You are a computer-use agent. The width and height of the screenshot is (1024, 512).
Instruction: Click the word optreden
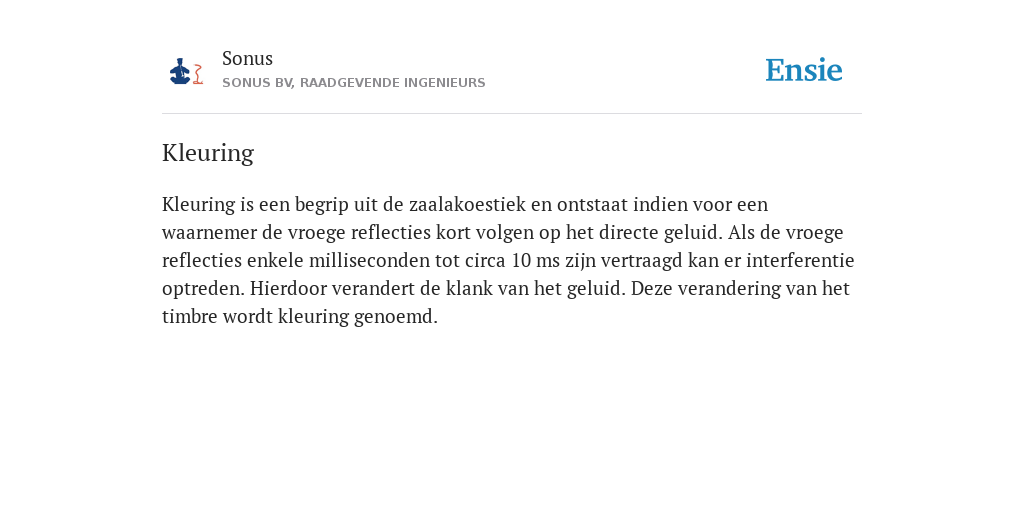pos(203,289)
